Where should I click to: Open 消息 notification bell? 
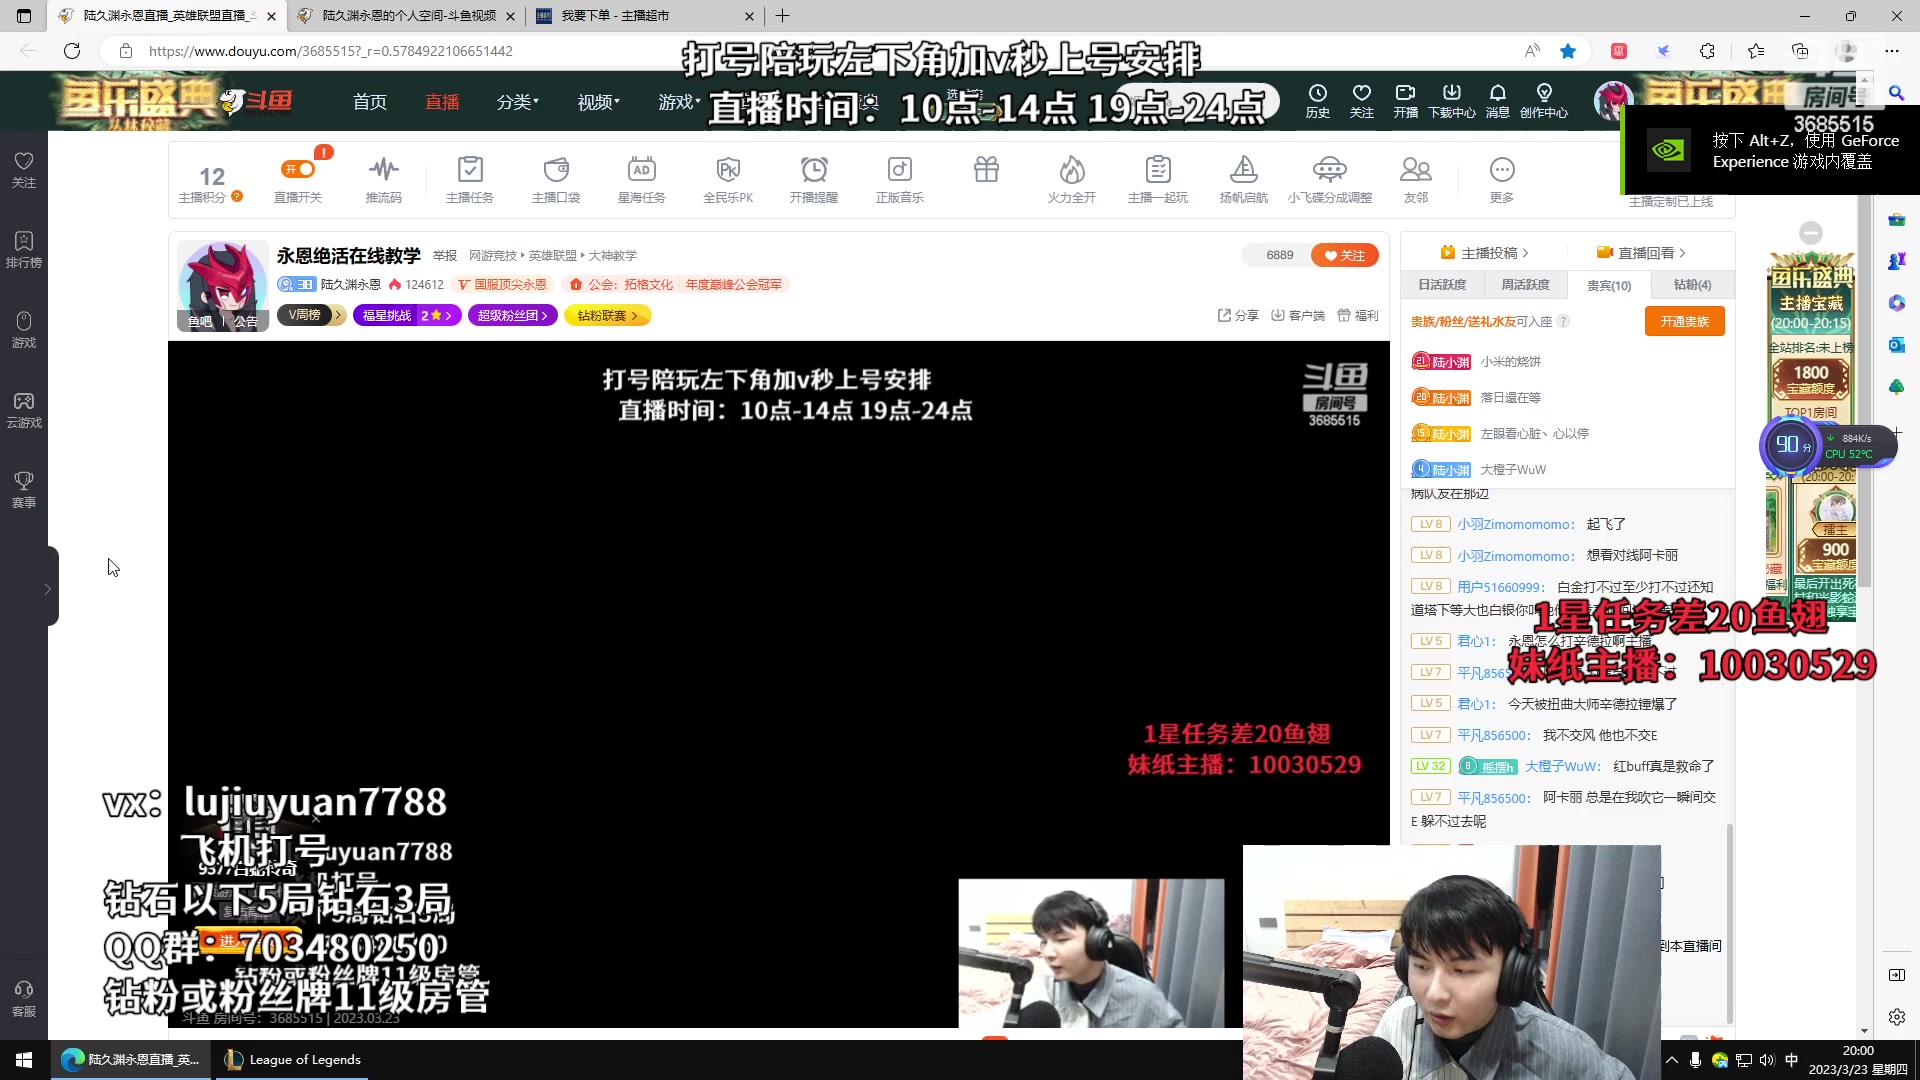[x=1497, y=101]
